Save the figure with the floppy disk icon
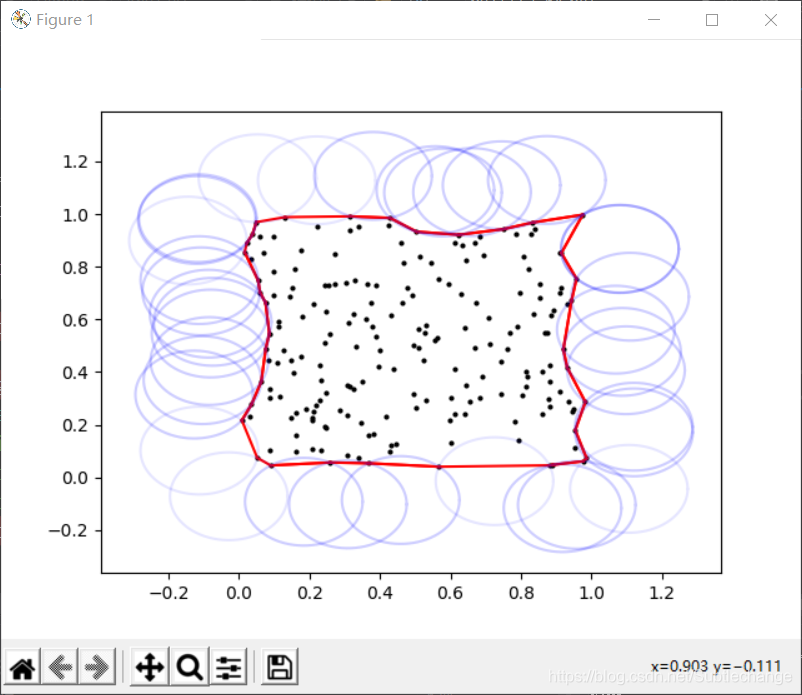The image size is (802, 695). pyautogui.click(x=280, y=667)
